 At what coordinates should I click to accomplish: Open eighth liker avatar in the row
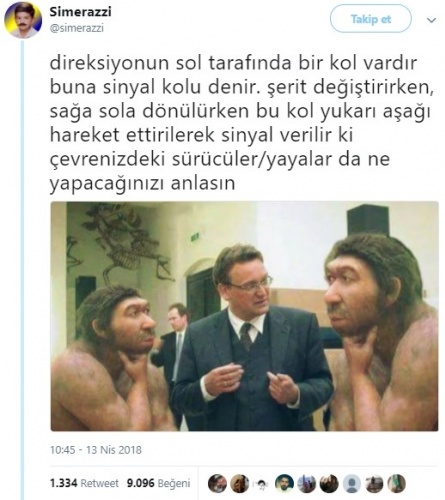(x=374, y=483)
